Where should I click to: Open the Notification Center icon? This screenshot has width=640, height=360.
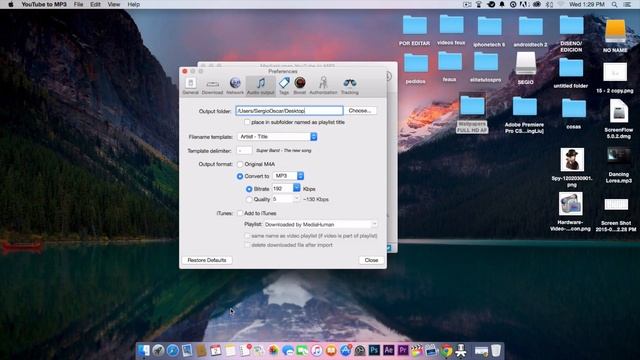tap(627, 4)
